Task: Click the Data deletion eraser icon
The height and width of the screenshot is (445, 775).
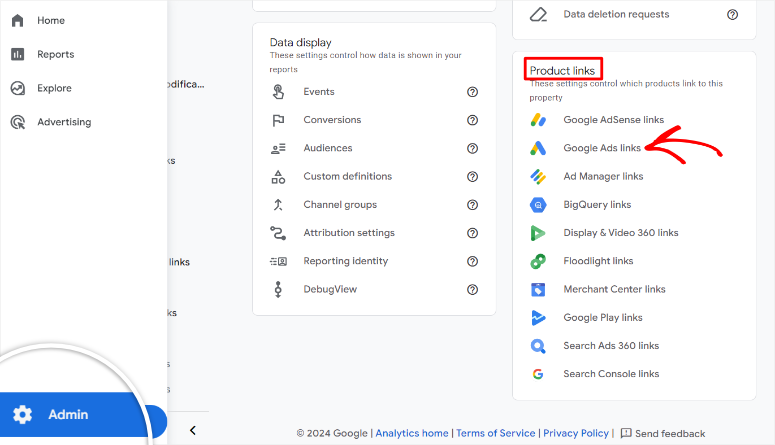Action: coord(538,15)
